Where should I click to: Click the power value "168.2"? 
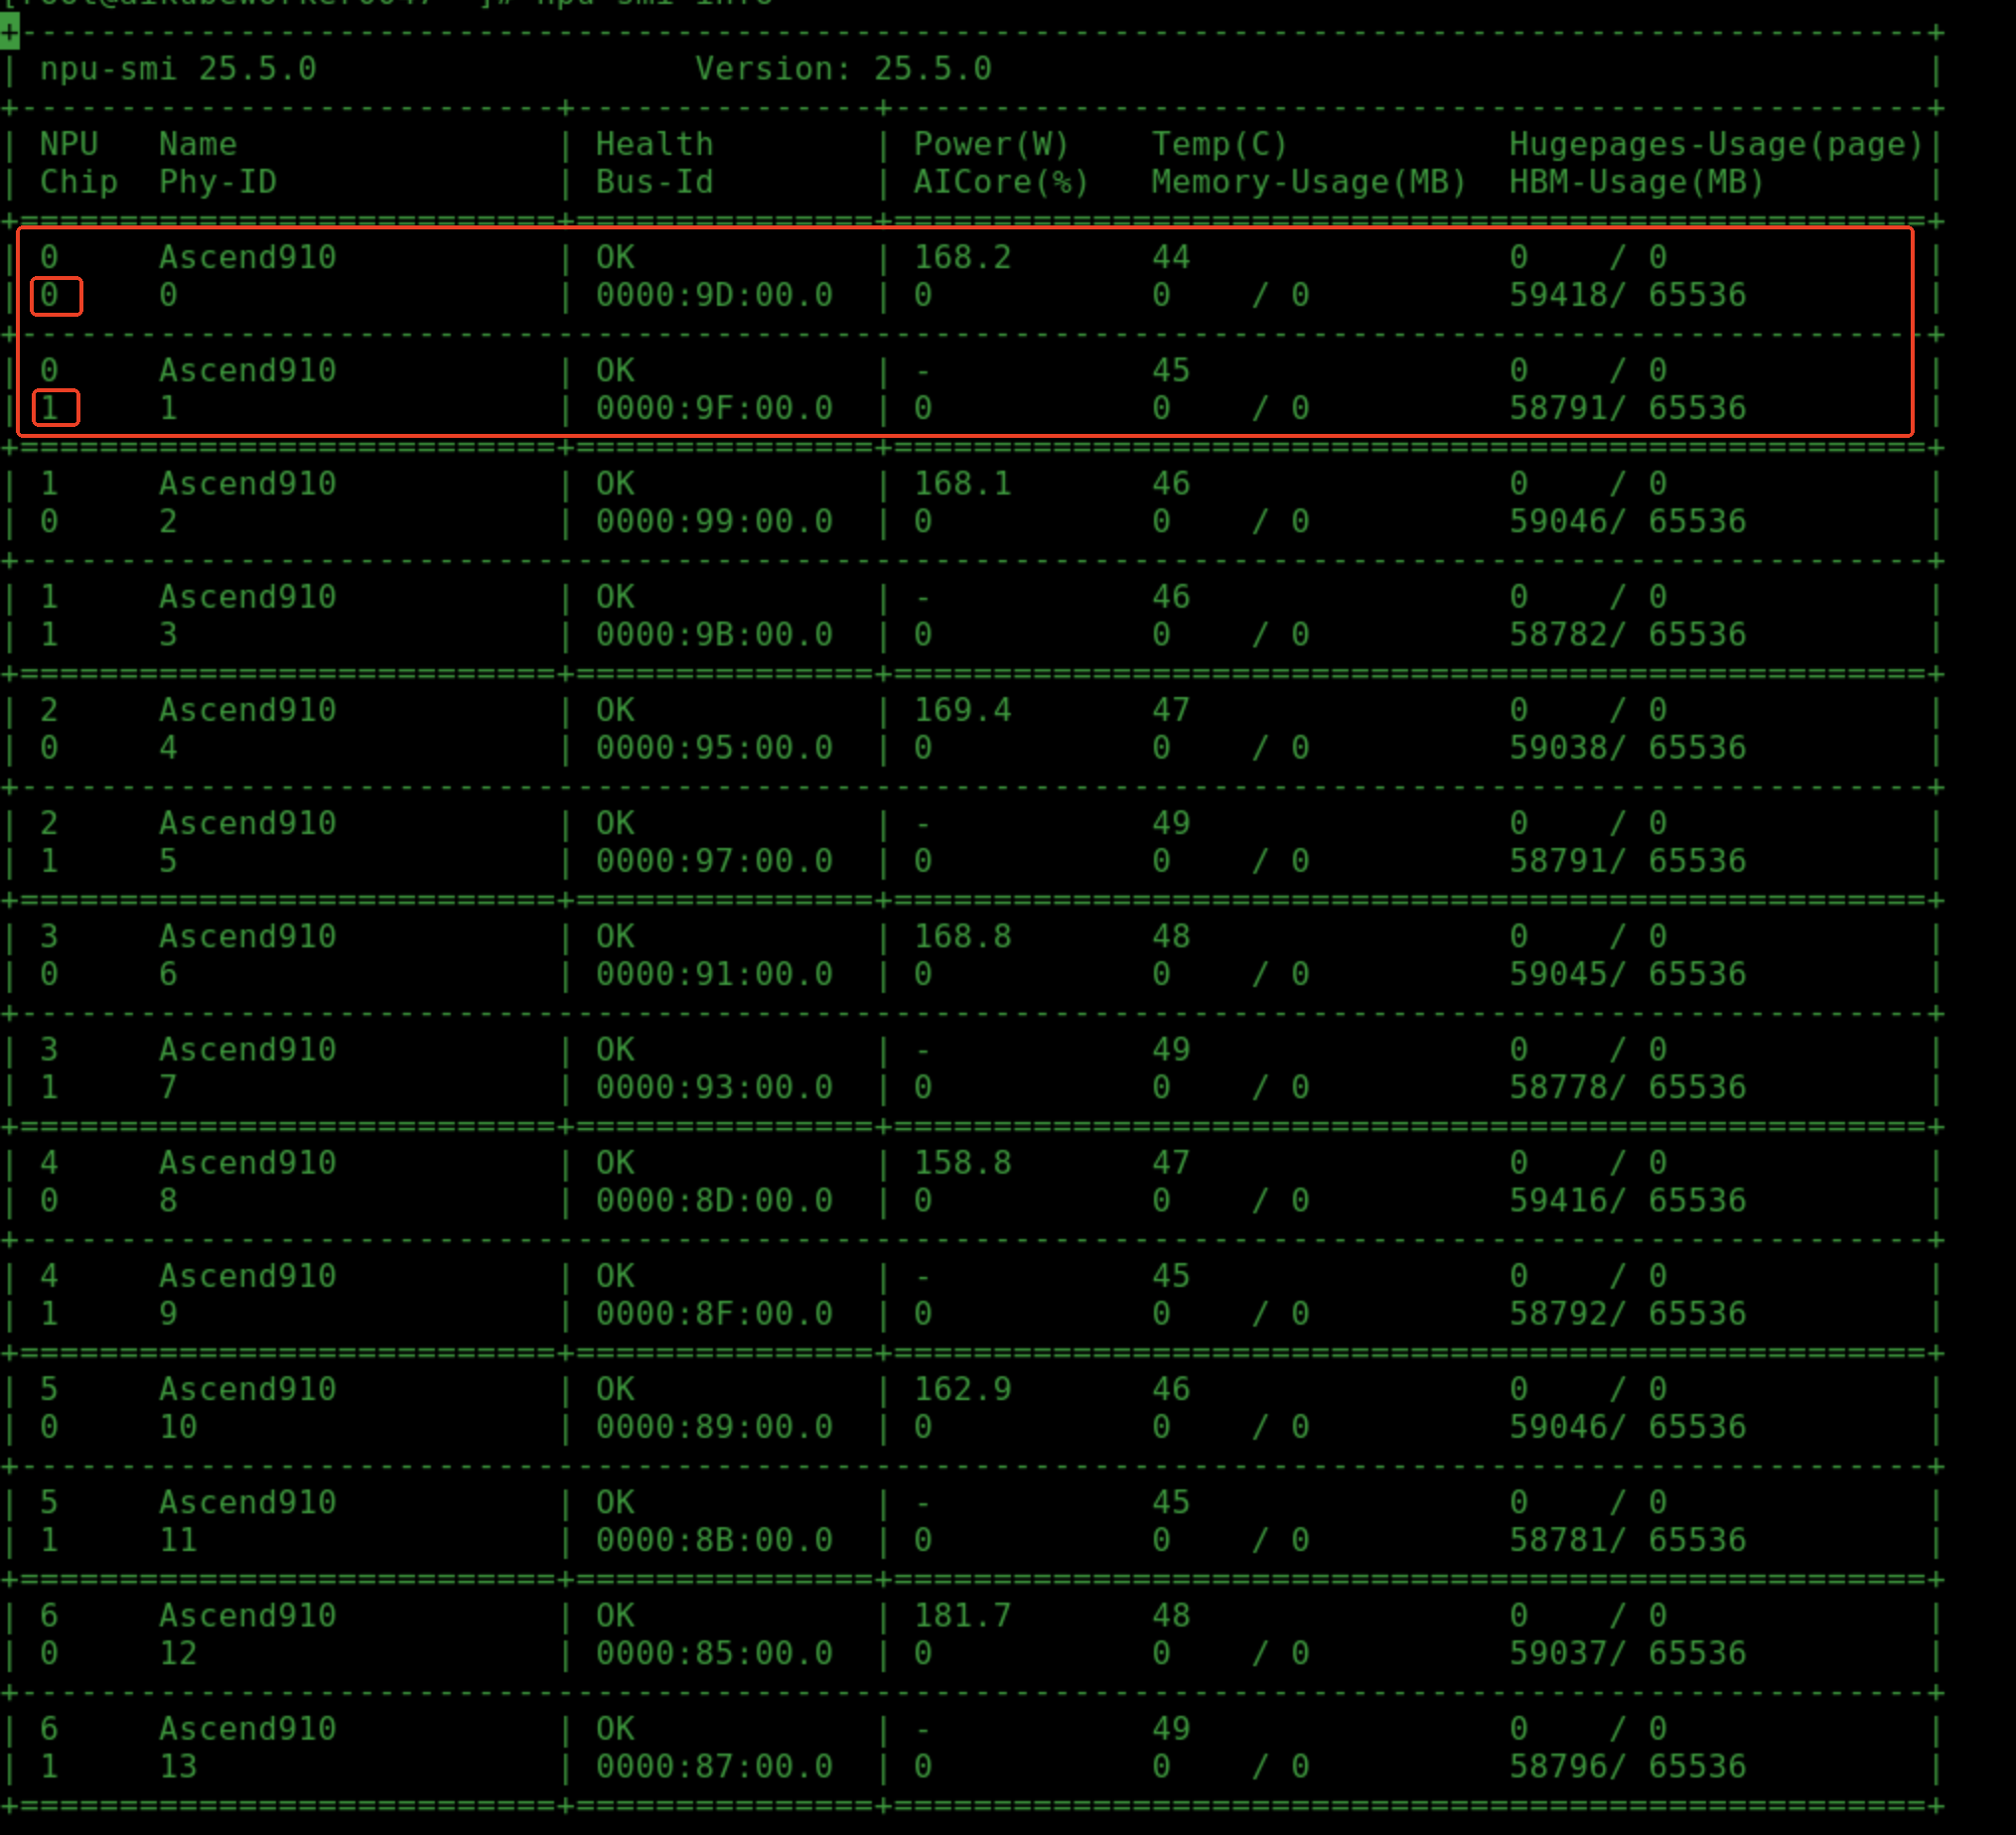click(962, 257)
